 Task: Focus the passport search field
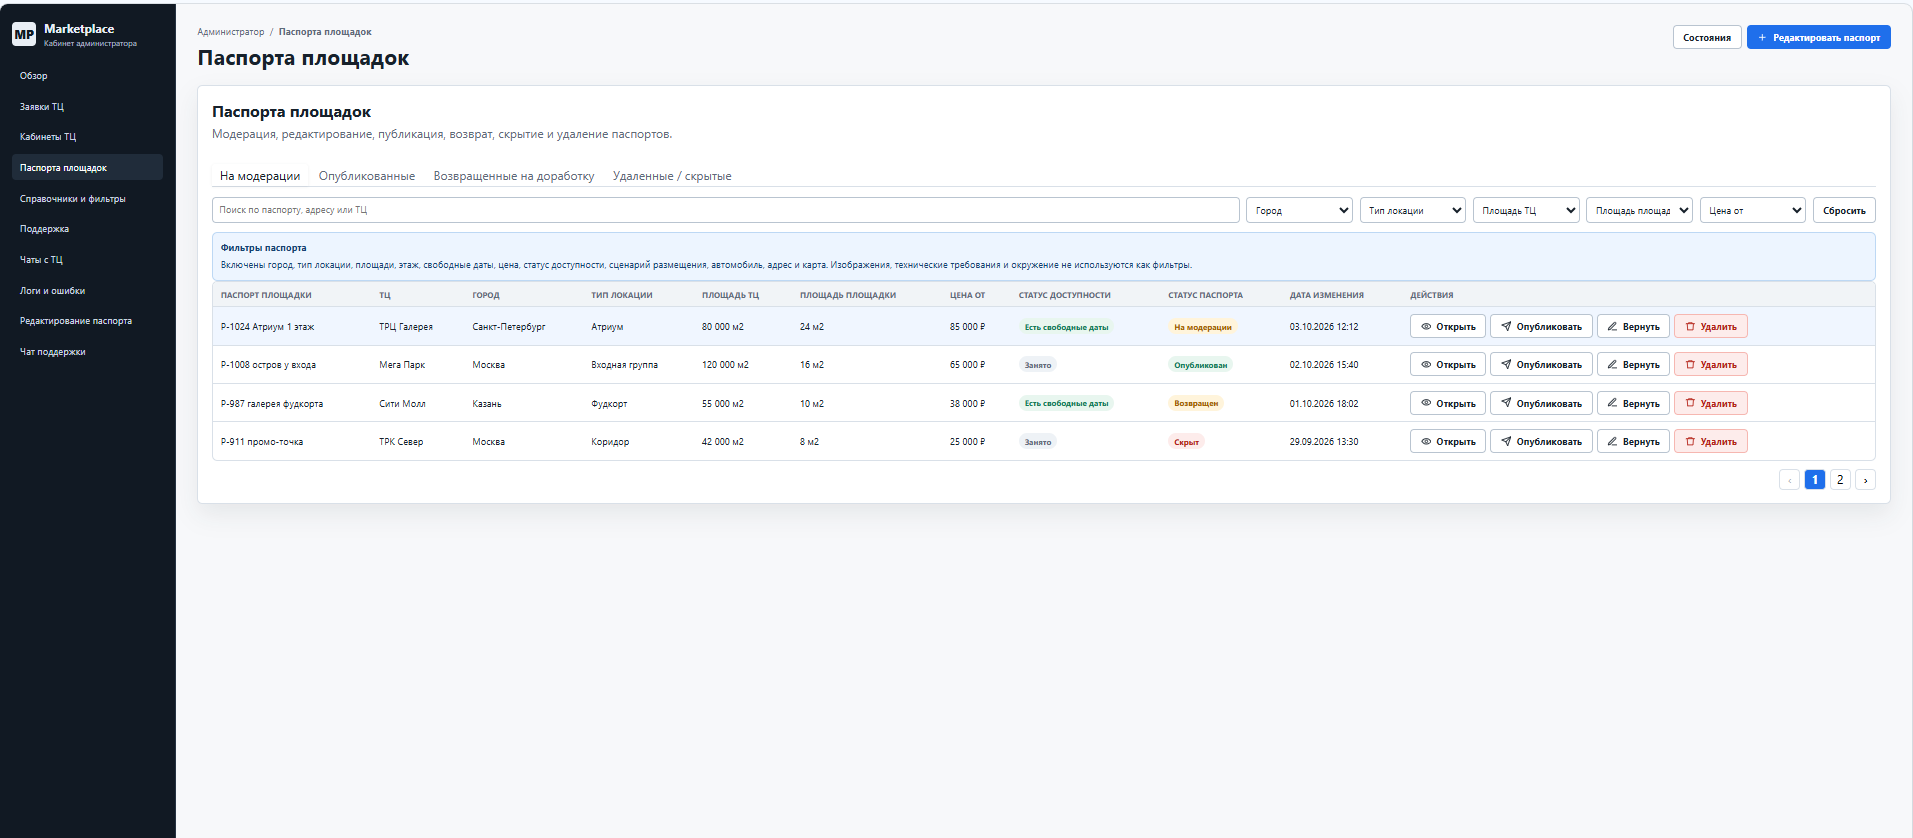point(725,210)
